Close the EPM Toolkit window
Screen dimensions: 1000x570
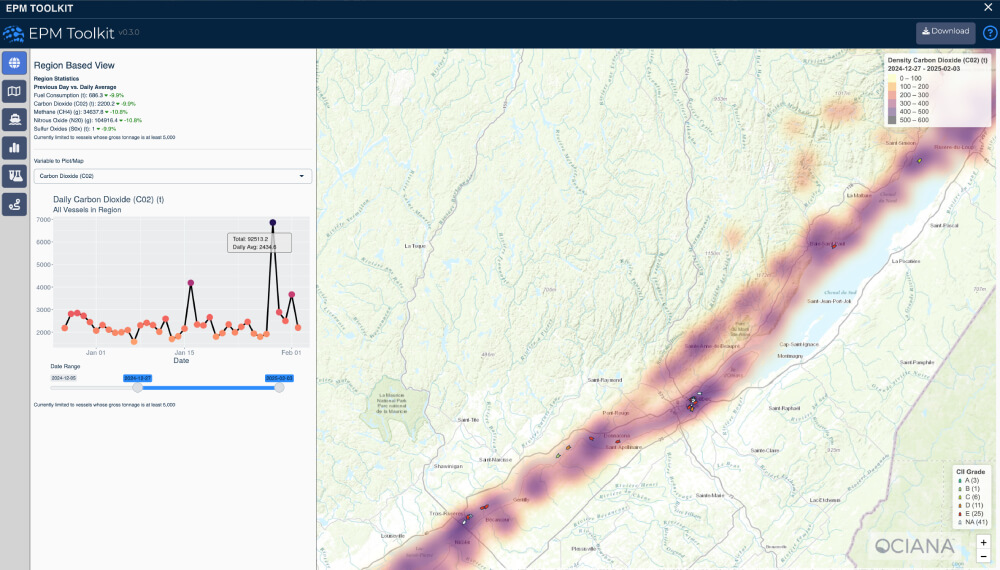pos(988,8)
